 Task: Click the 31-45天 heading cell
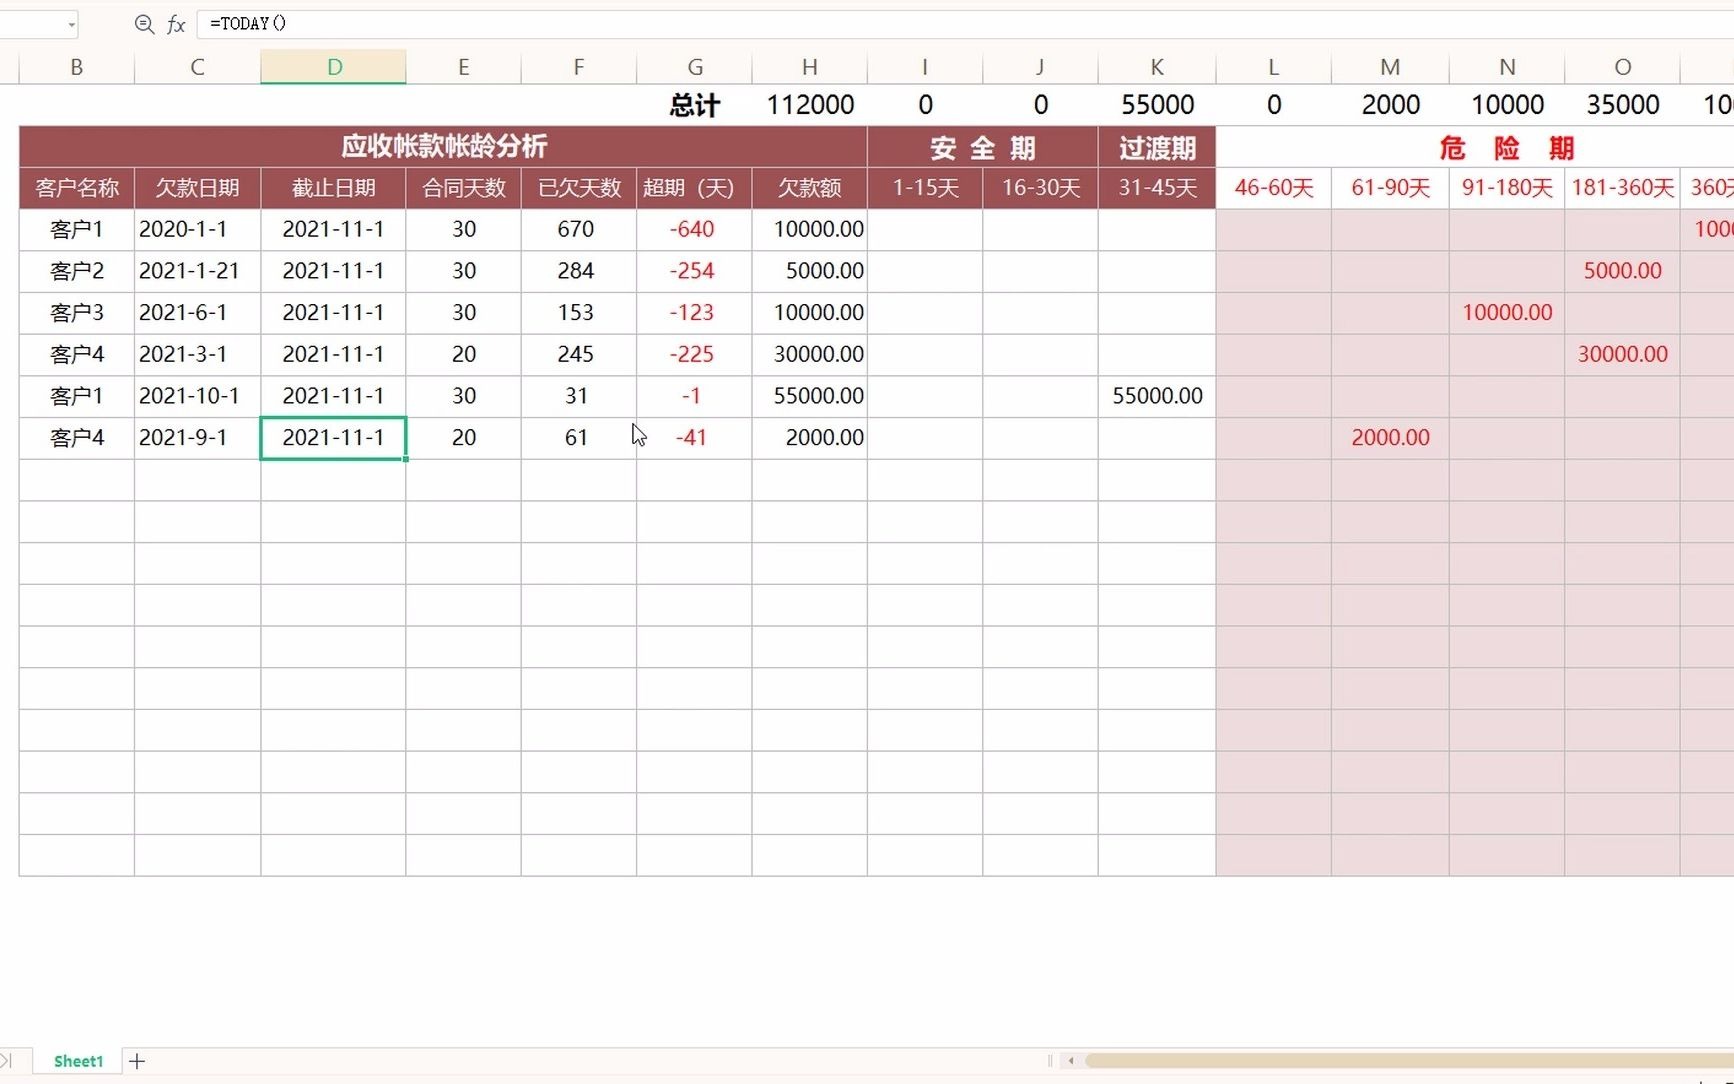pos(1157,188)
